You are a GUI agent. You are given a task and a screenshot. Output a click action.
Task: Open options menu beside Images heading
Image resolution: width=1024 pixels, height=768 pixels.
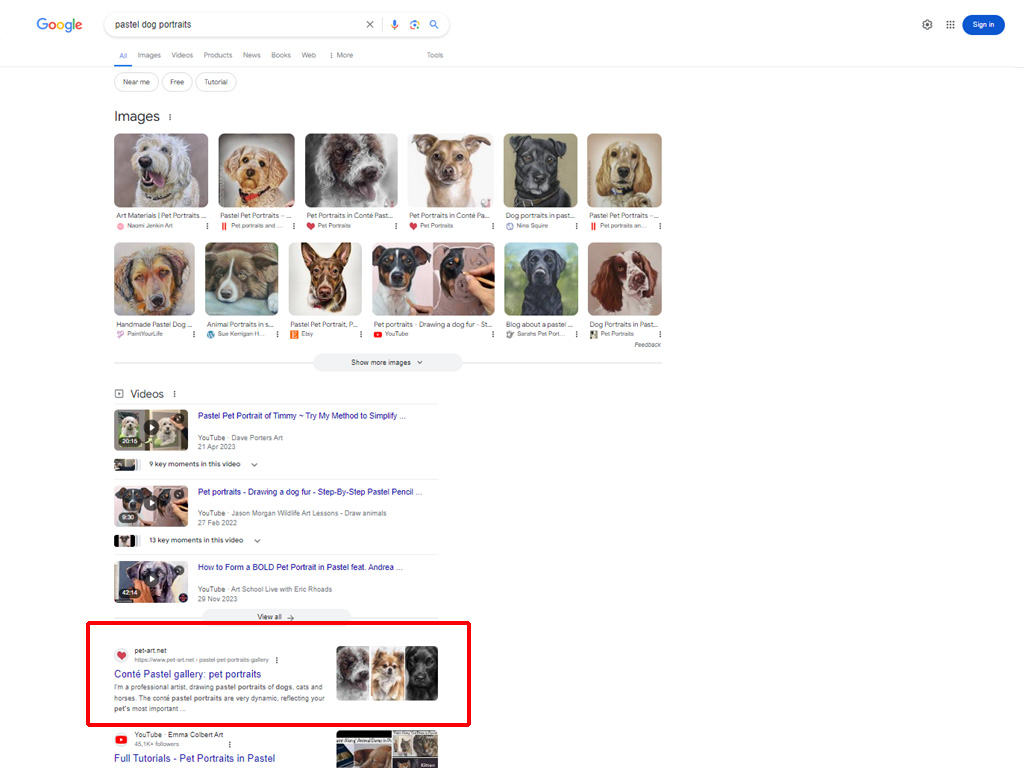pyautogui.click(x=170, y=117)
